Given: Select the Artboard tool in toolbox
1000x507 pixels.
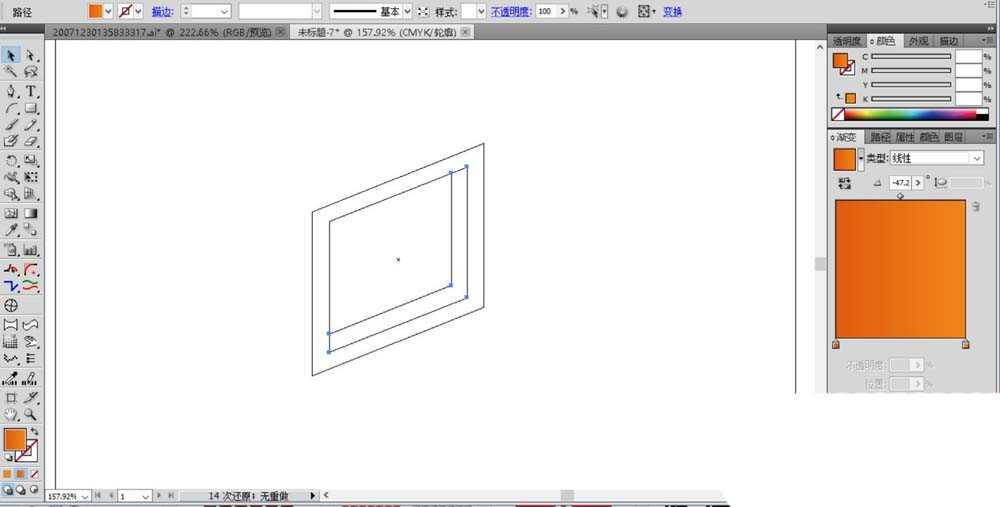Looking at the screenshot, I should pos(11,397).
